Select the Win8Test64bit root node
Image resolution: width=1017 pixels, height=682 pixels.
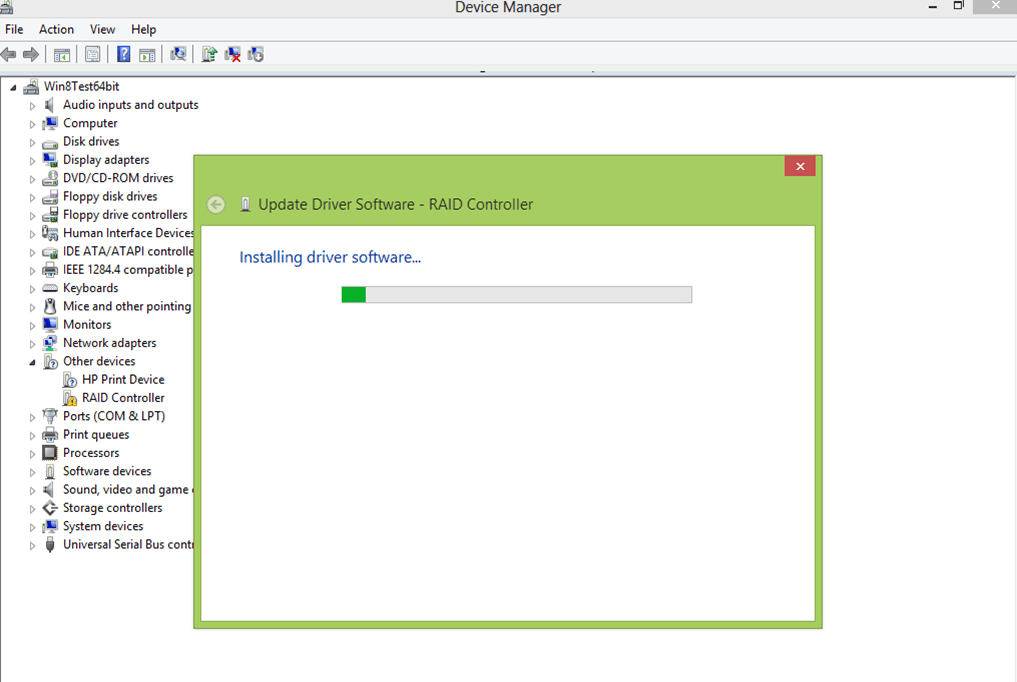coord(81,86)
